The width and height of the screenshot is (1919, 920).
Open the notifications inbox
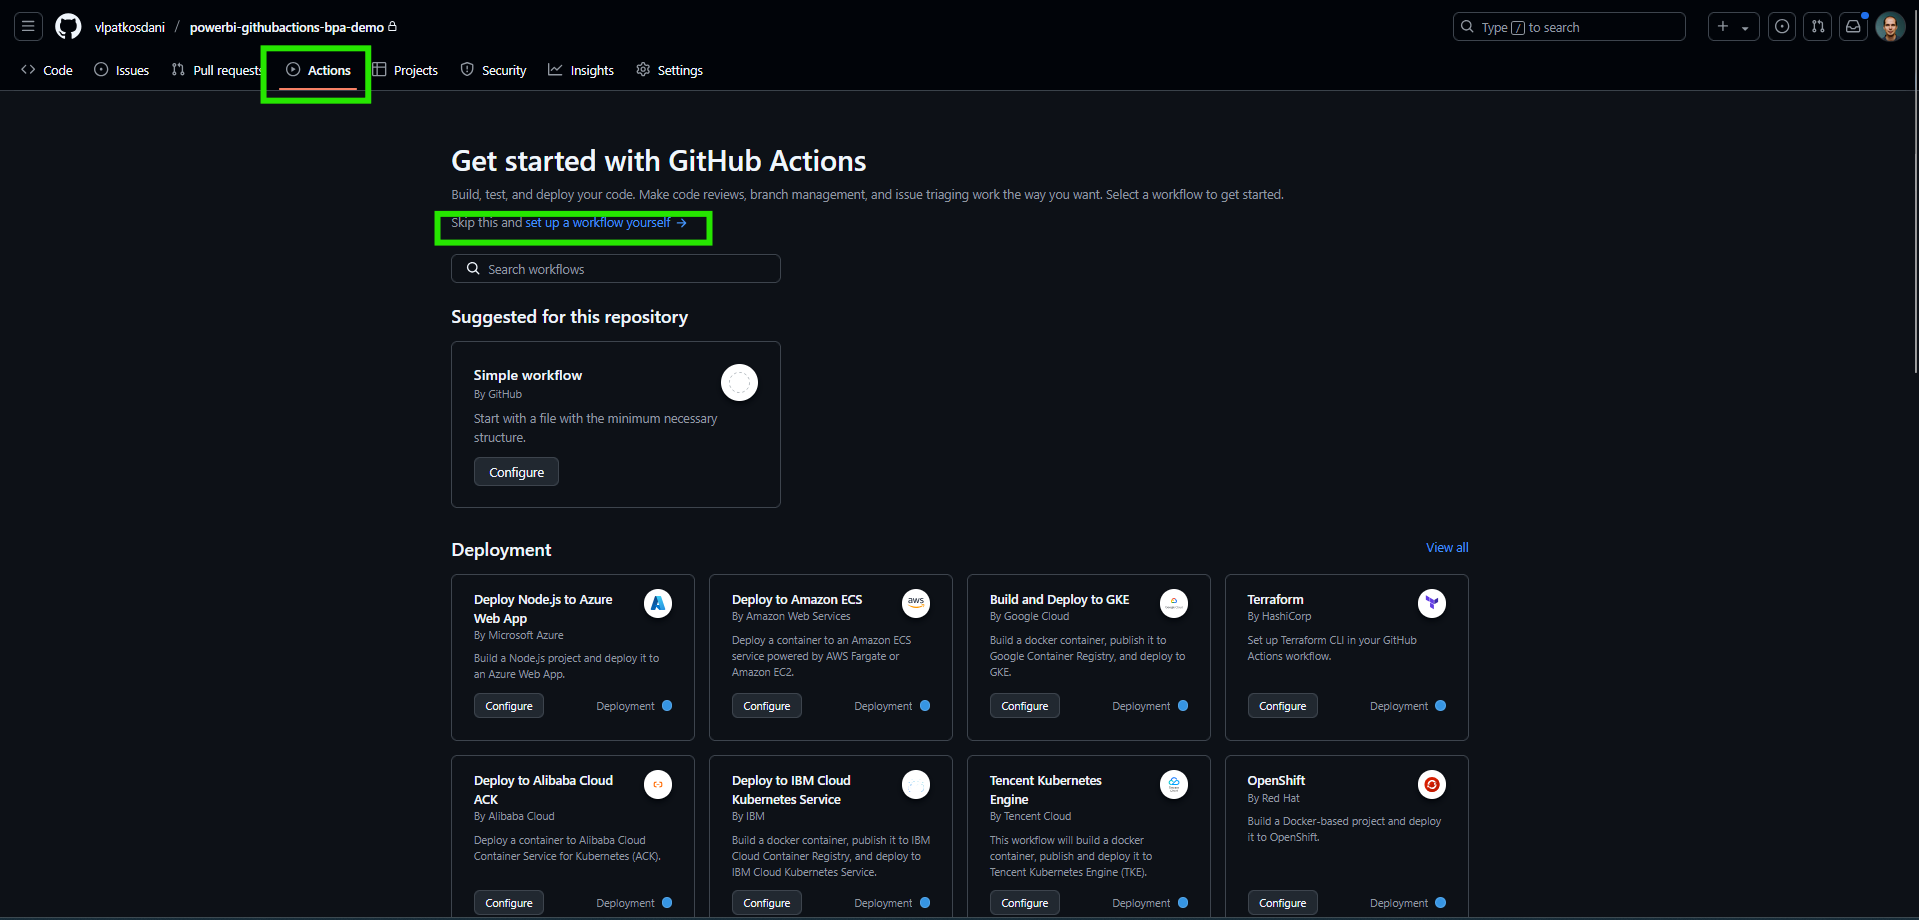(1853, 26)
